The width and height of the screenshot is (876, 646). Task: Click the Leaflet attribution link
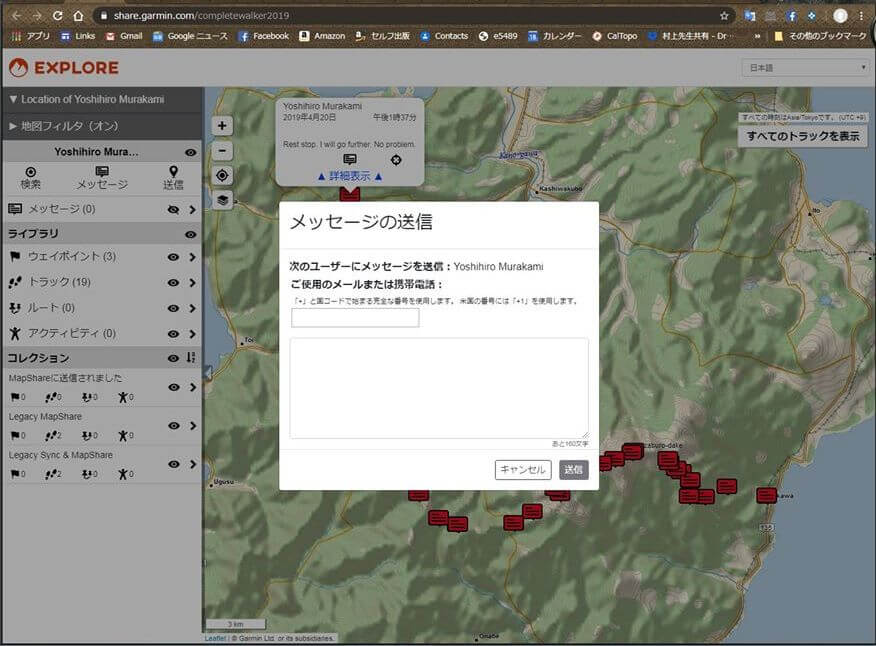pyautogui.click(x=215, y=638)
